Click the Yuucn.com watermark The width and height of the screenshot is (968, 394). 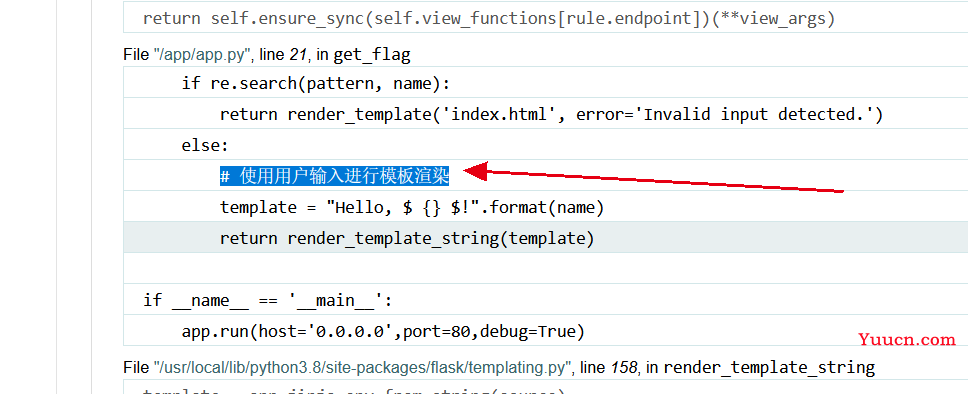pyautogui.click(x=906, y=339)
